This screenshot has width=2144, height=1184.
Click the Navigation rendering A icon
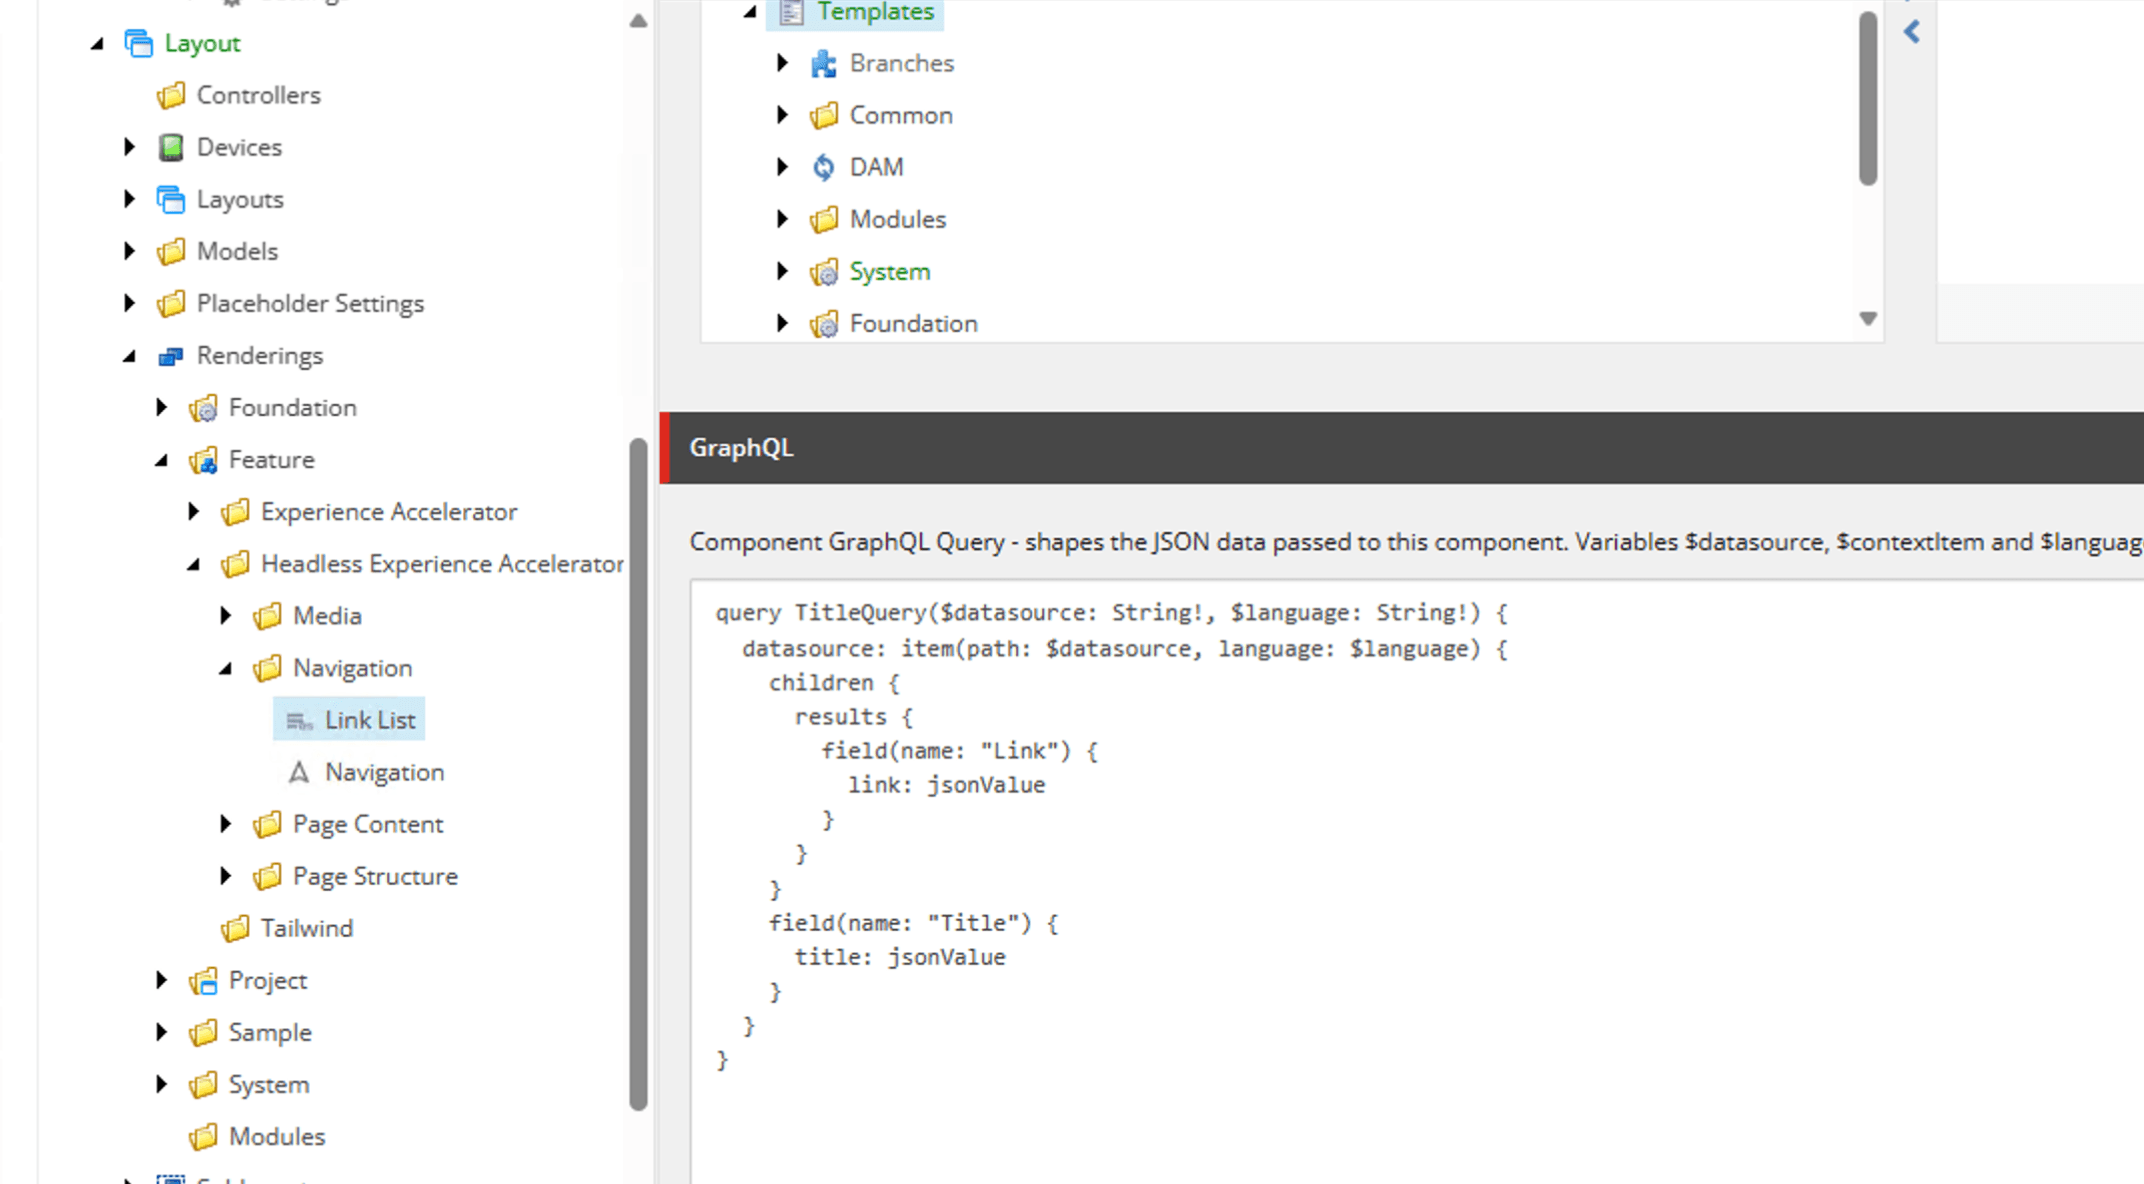tap(299, 773)
